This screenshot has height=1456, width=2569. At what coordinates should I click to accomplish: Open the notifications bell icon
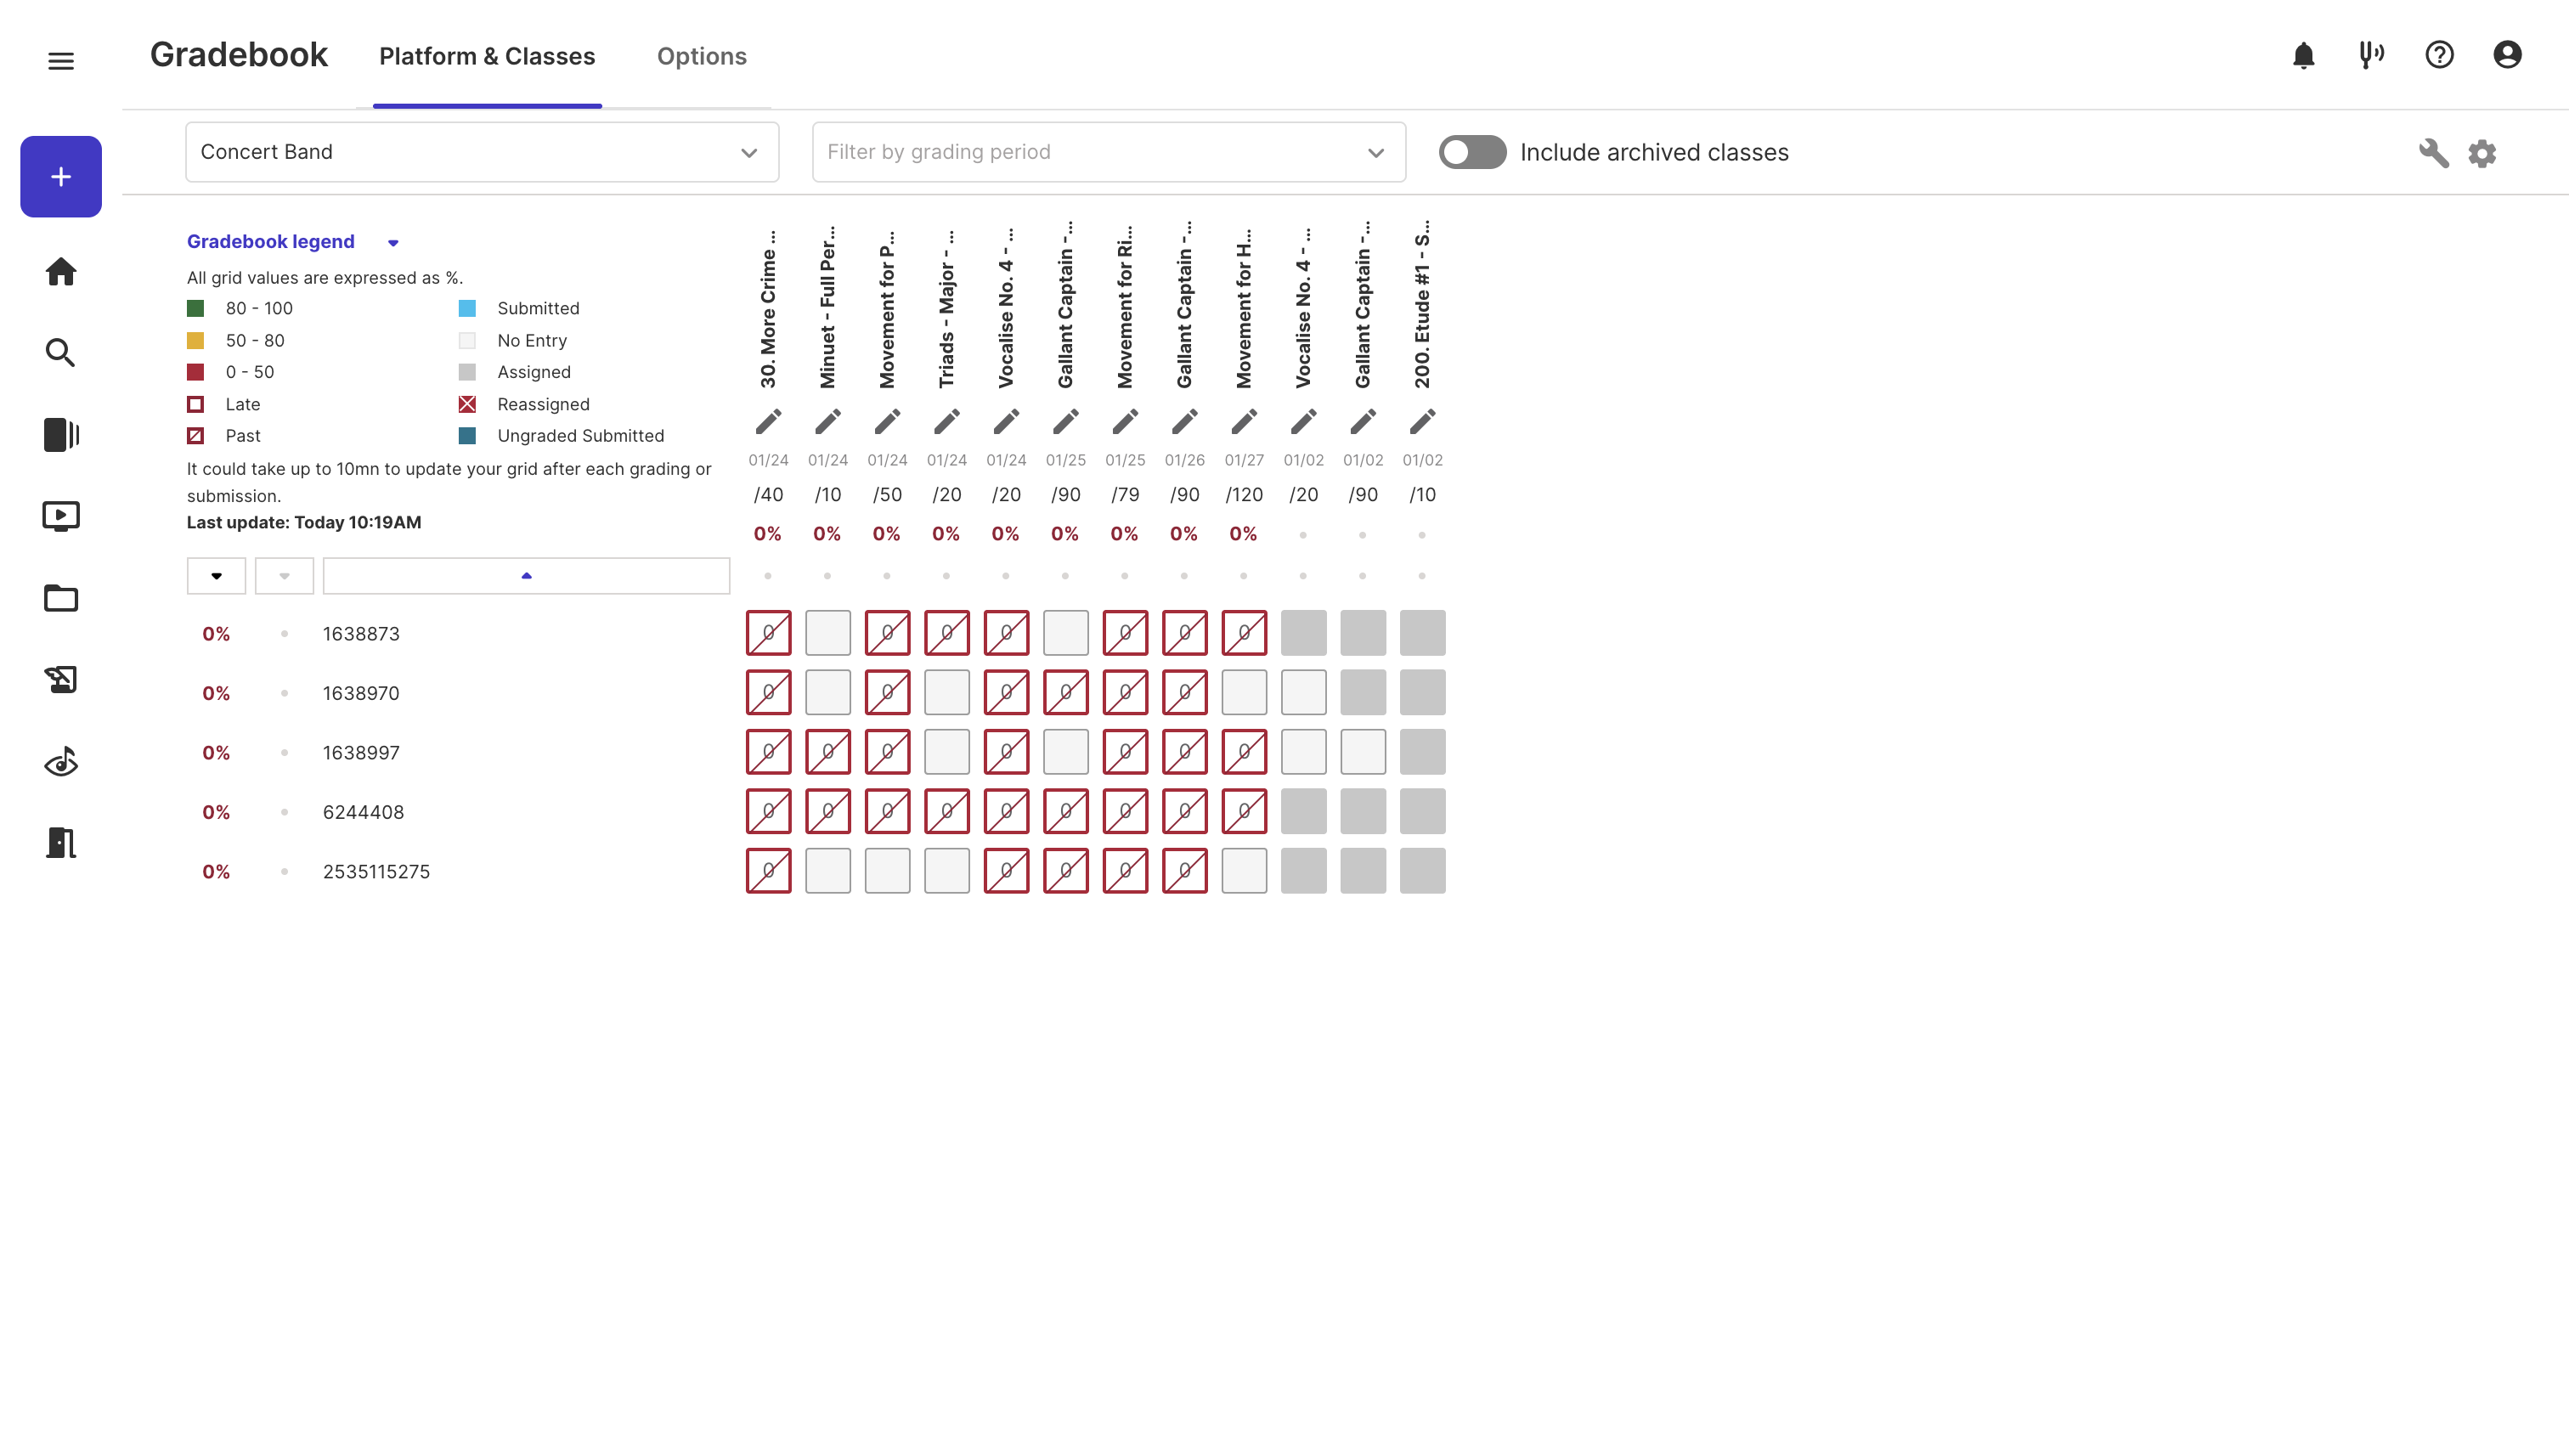[2303, 55]
